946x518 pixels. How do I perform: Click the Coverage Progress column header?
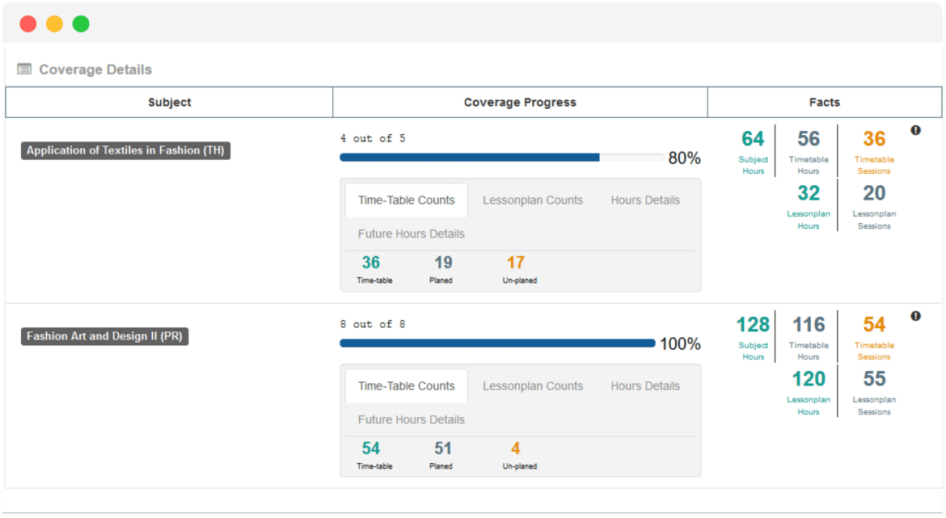pyautogui.click(x=520, y=103)
